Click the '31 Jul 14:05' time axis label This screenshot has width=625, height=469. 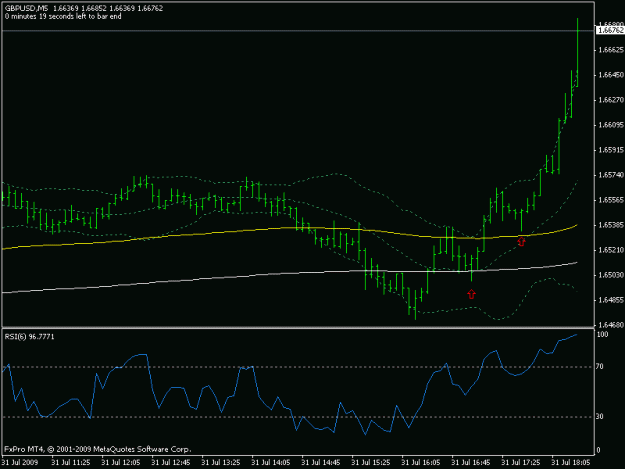tap(271, 463)
